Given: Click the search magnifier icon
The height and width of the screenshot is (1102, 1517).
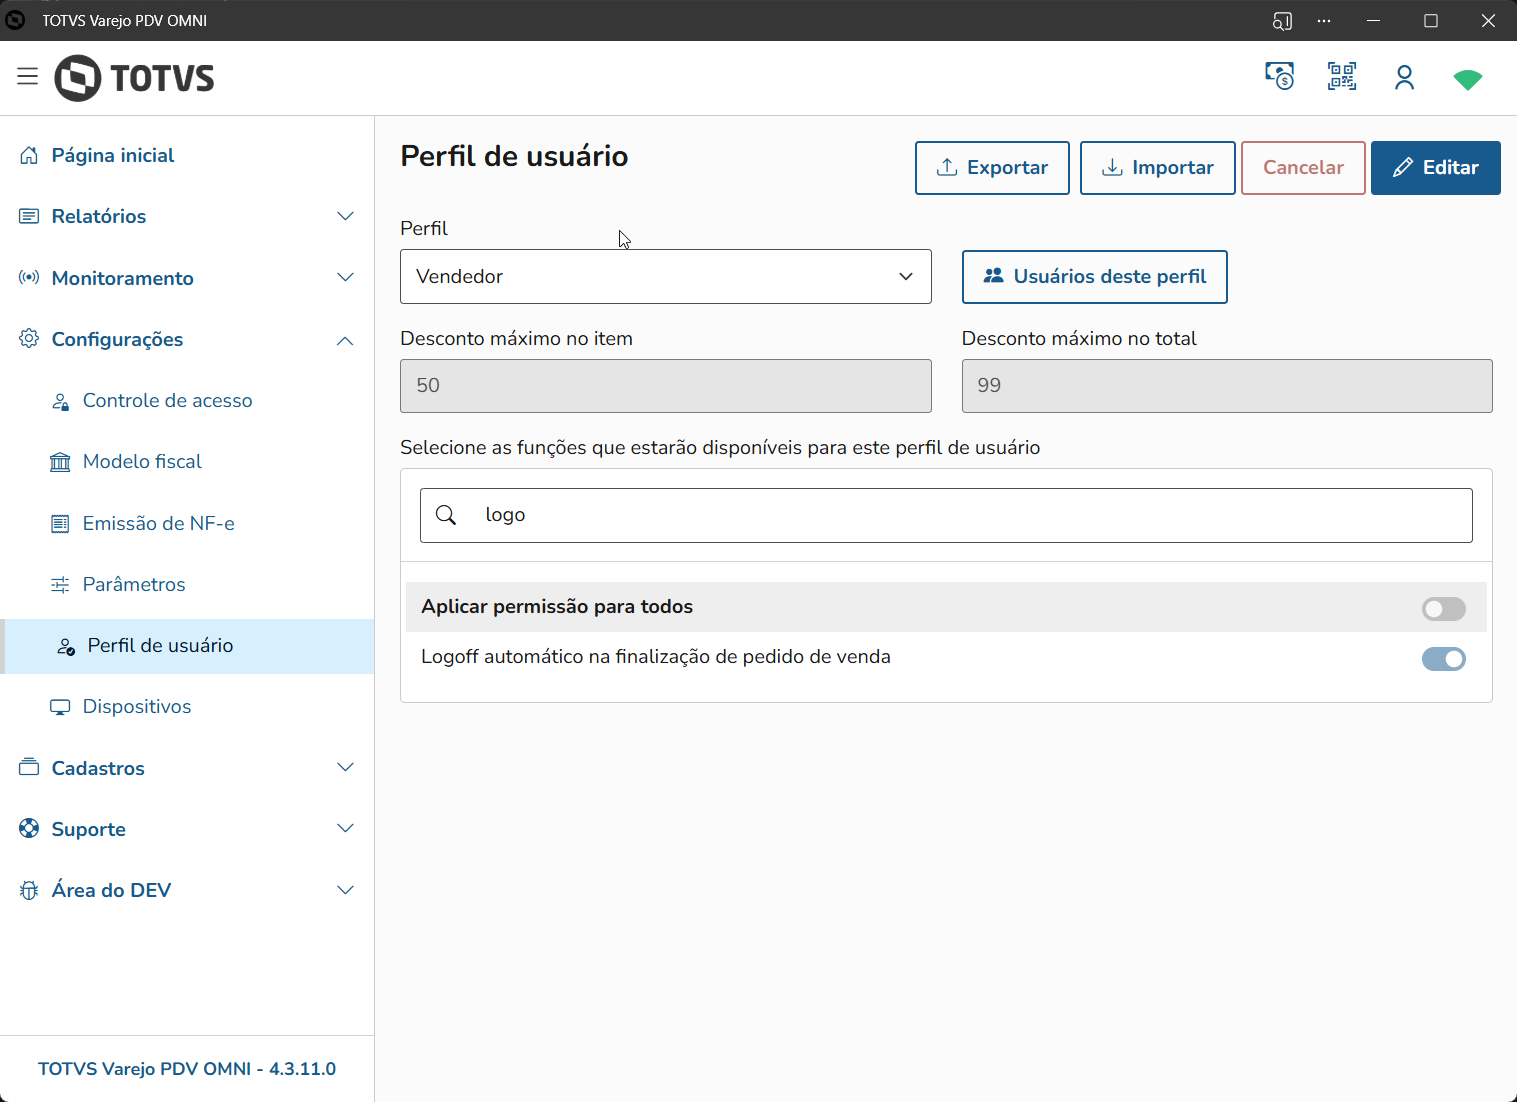Looking at the screenshot, I should (447, 515).
